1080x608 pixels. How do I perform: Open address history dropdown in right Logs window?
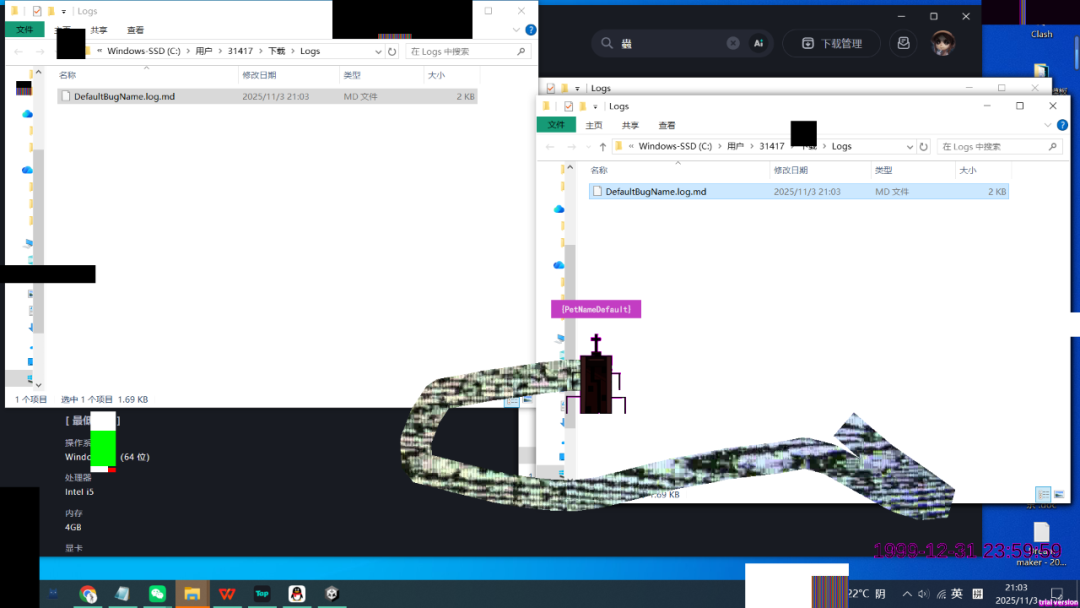coord(910,147)
